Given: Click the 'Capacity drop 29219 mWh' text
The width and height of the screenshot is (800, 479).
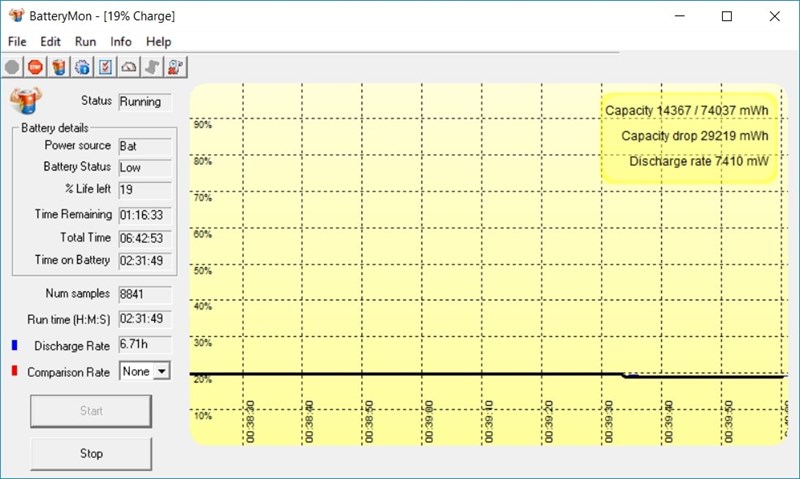Looking at the screenshot, I should coord(694,136).
